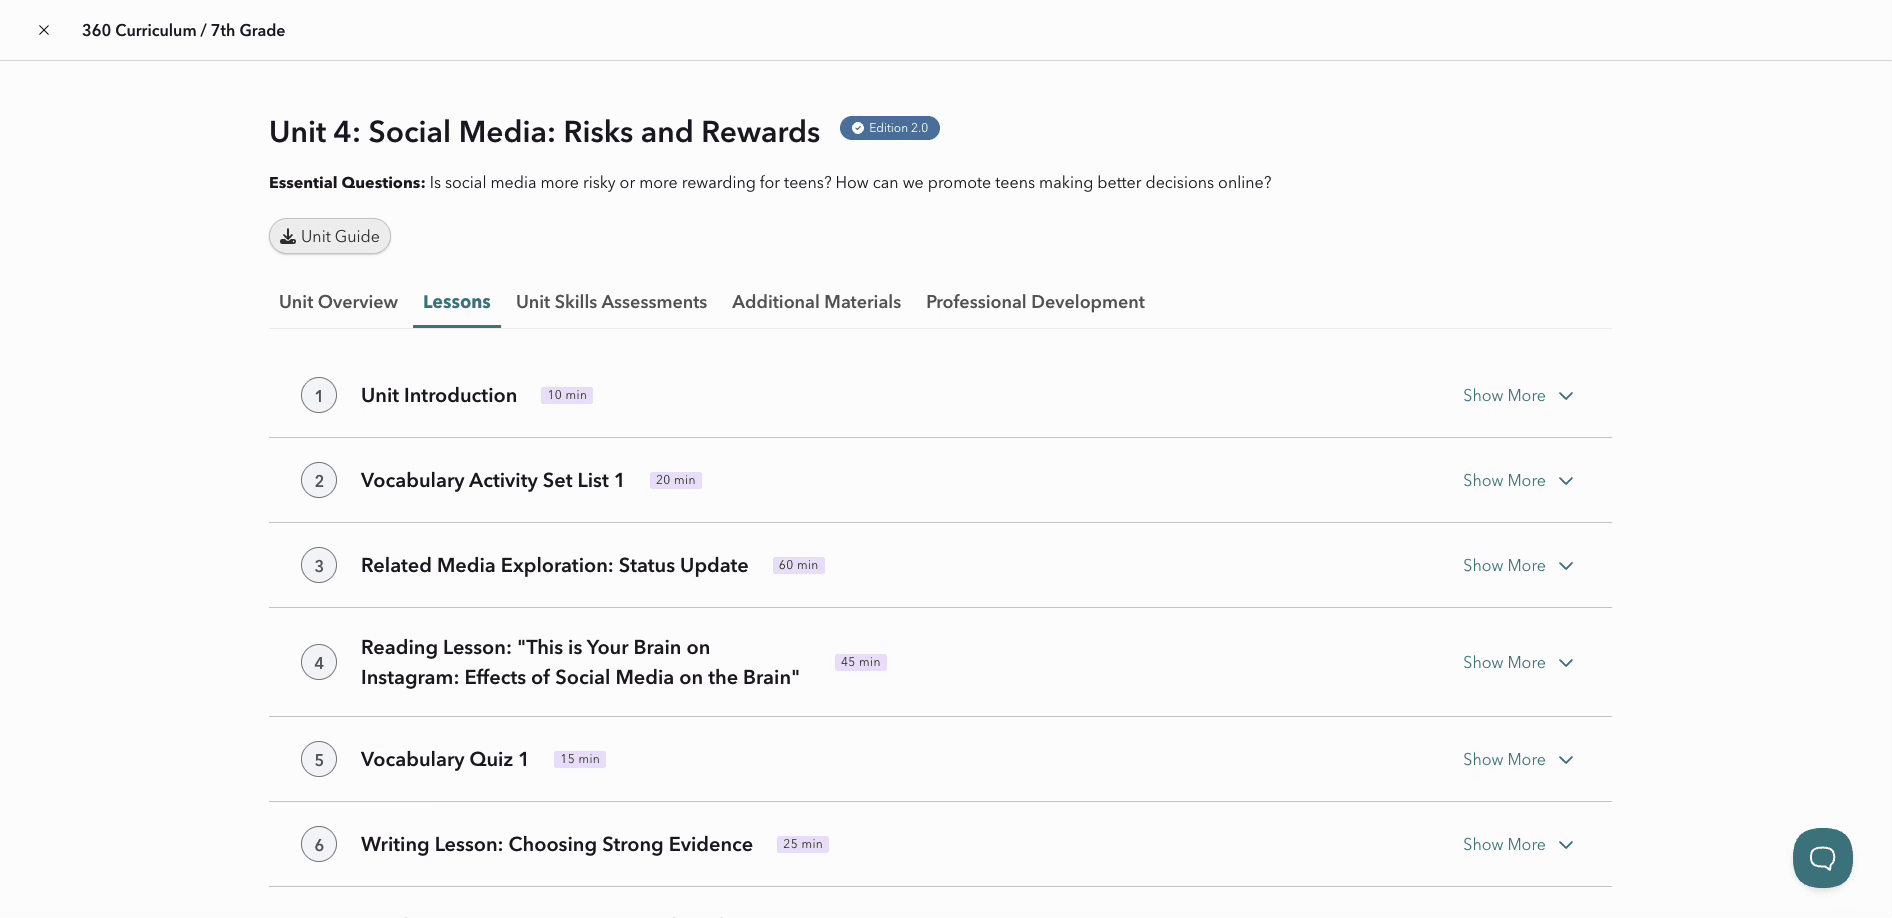This screenshot has width=1892, height=918.
Task: Switch to the Unit Overview tab
Action: click(338, 302)
